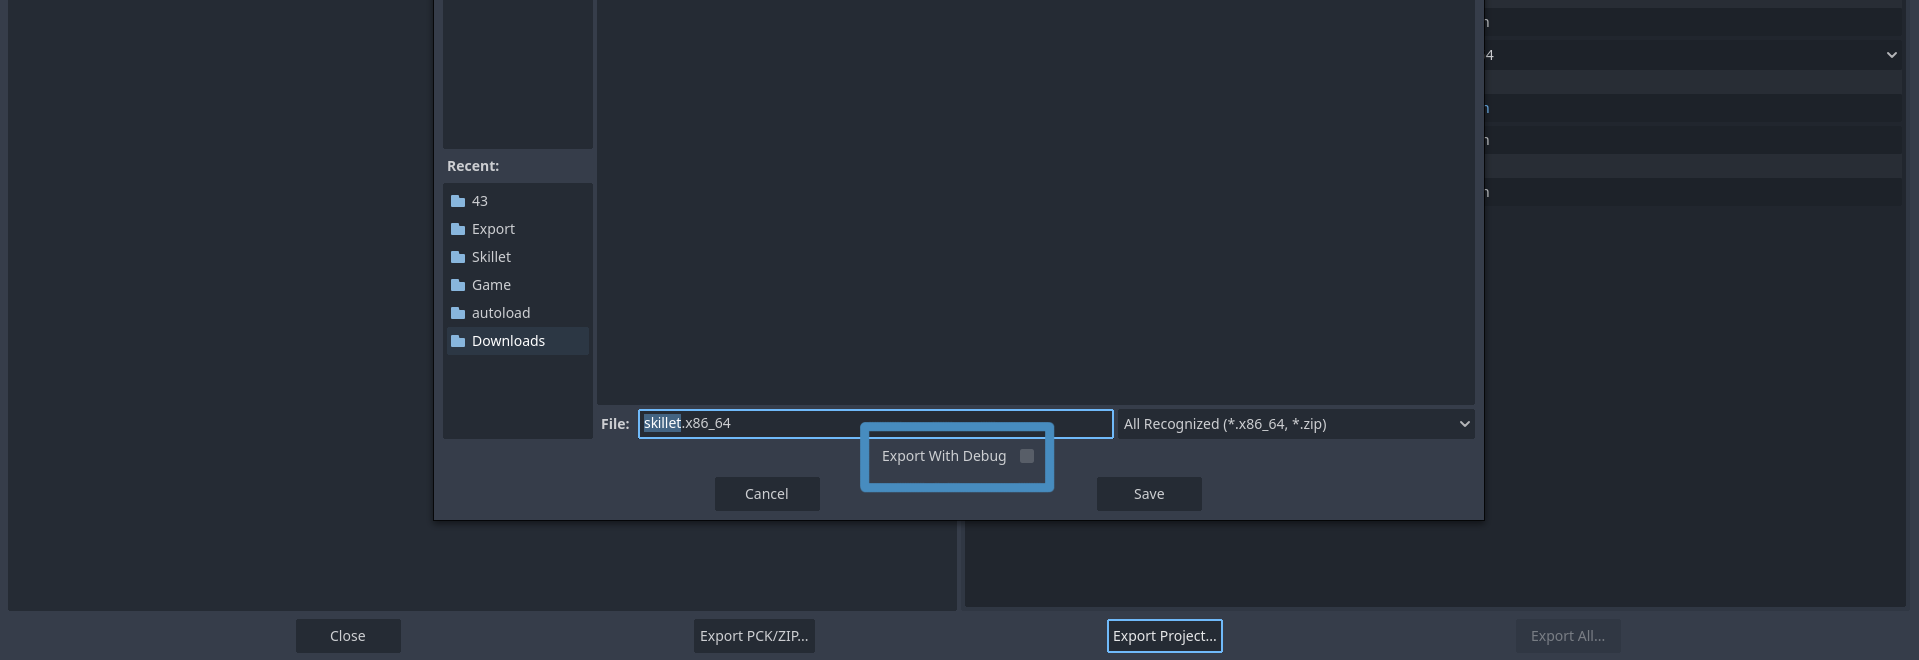Screen dimensions: 1919x660
Task: Click the Export folder icon in Recent
Action: tap(458, 229)
